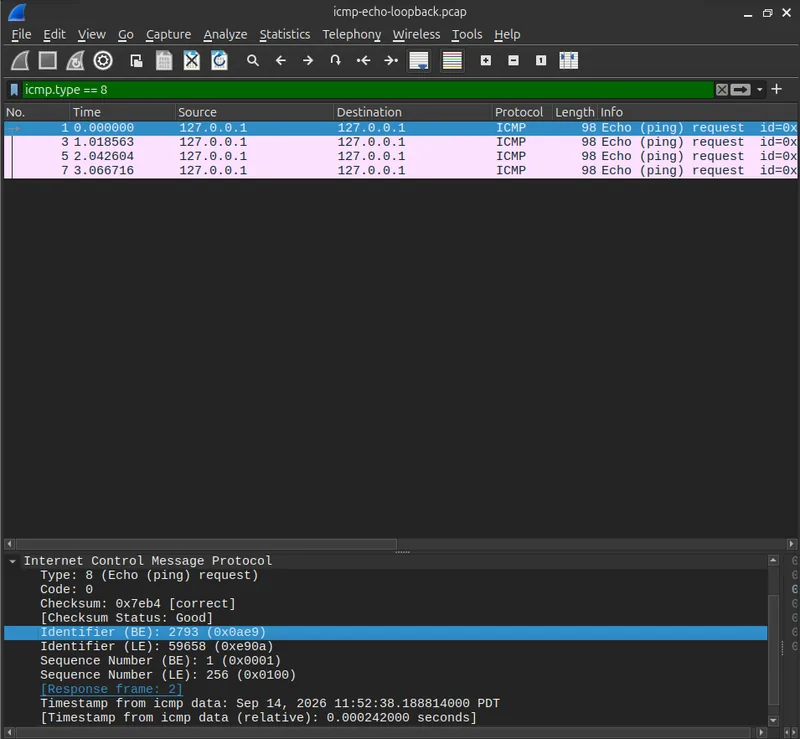
Task: Sort by the Time column header
Action: pos(122,112)
